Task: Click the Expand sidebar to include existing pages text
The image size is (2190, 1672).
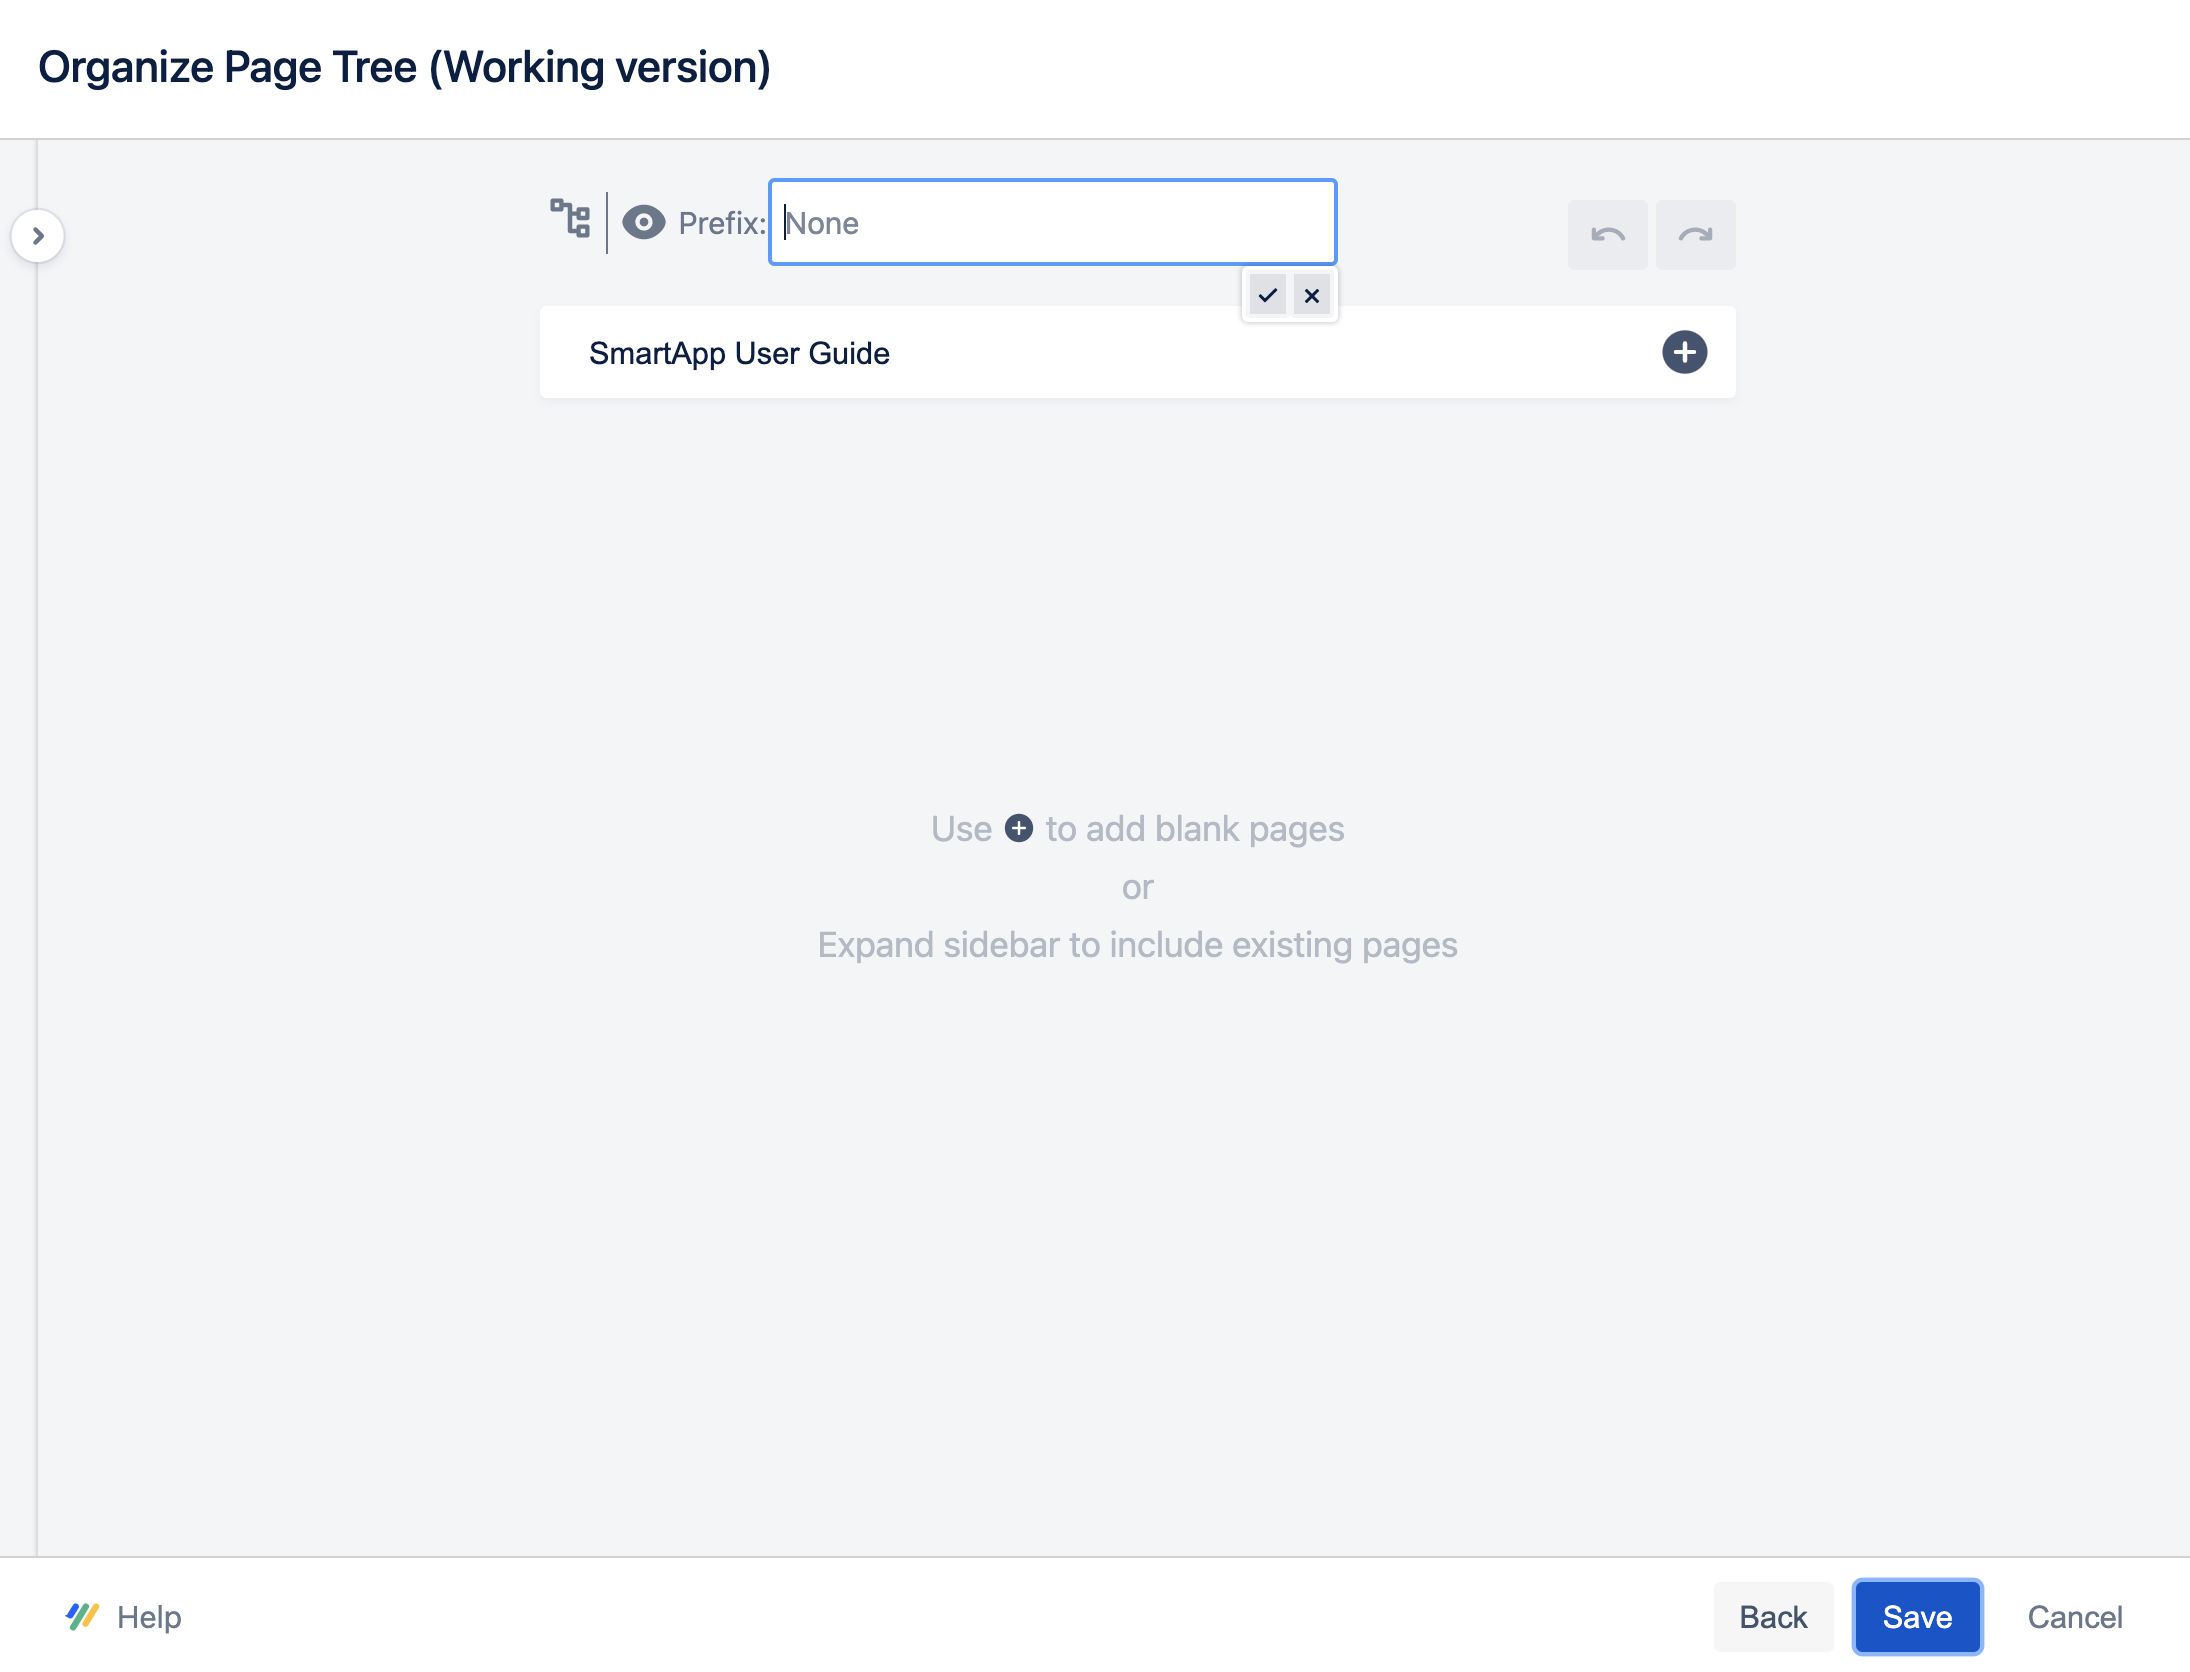Action: [1137, 944]
